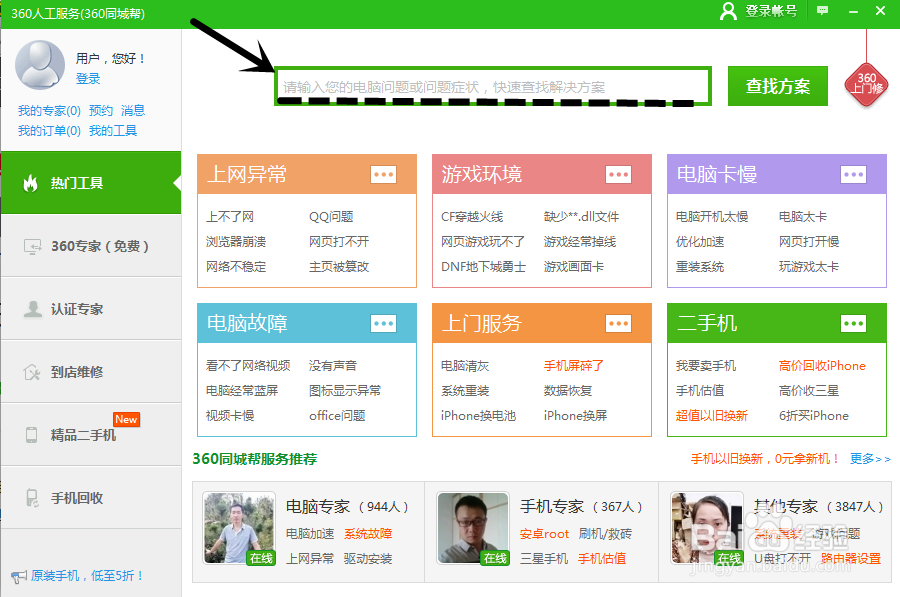Screen dimensions: 900x597
Task: Open the 360专家（免费）sidebar entry
Action: (x=90, y=247)
